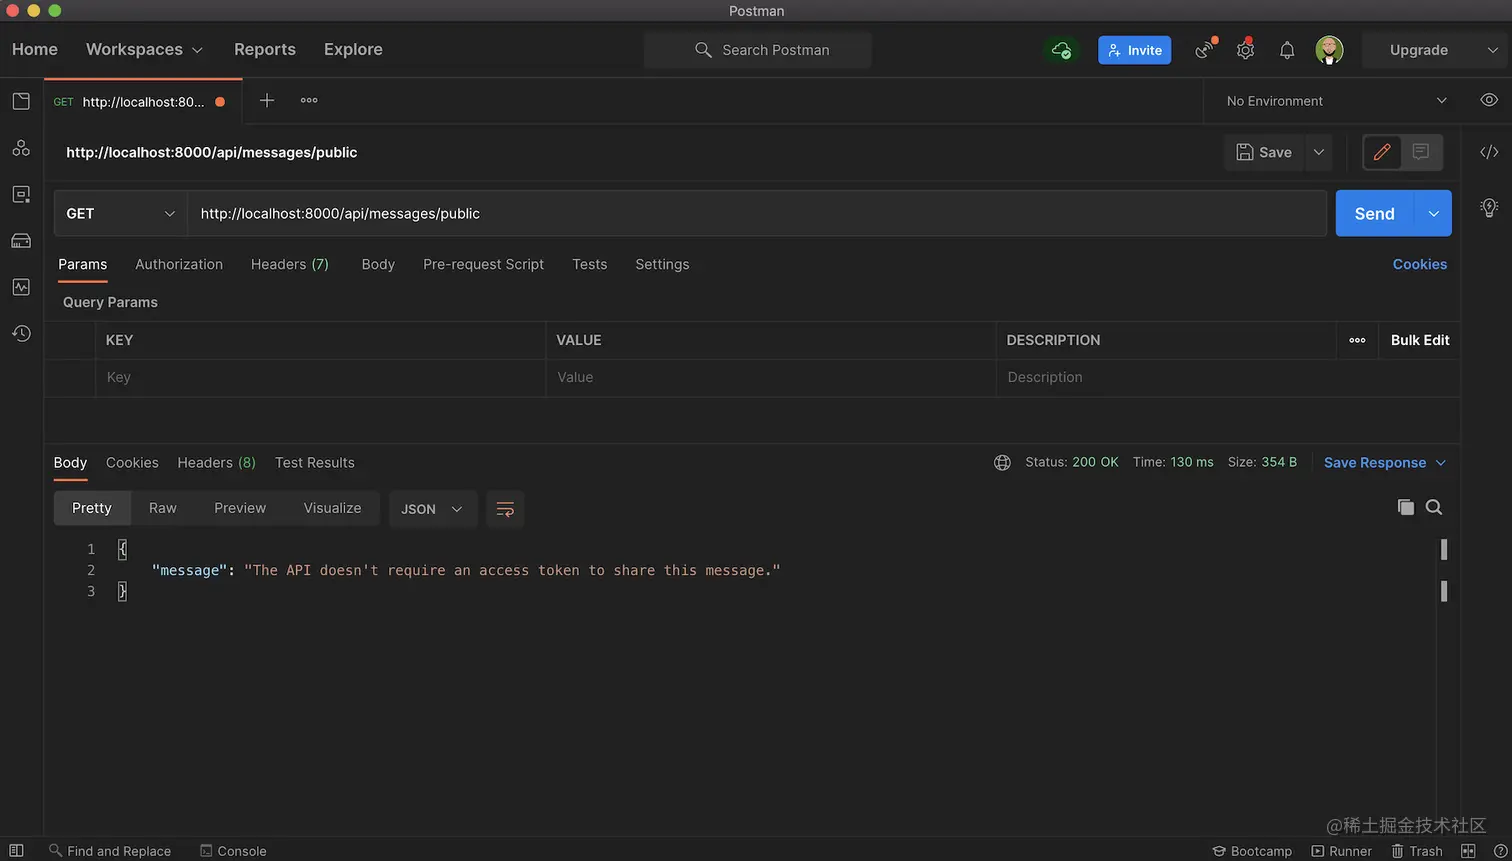This screenshot has width=1512, height=861.
Task: Open the Monitors sidebar panel
Action: pos(21,286)
